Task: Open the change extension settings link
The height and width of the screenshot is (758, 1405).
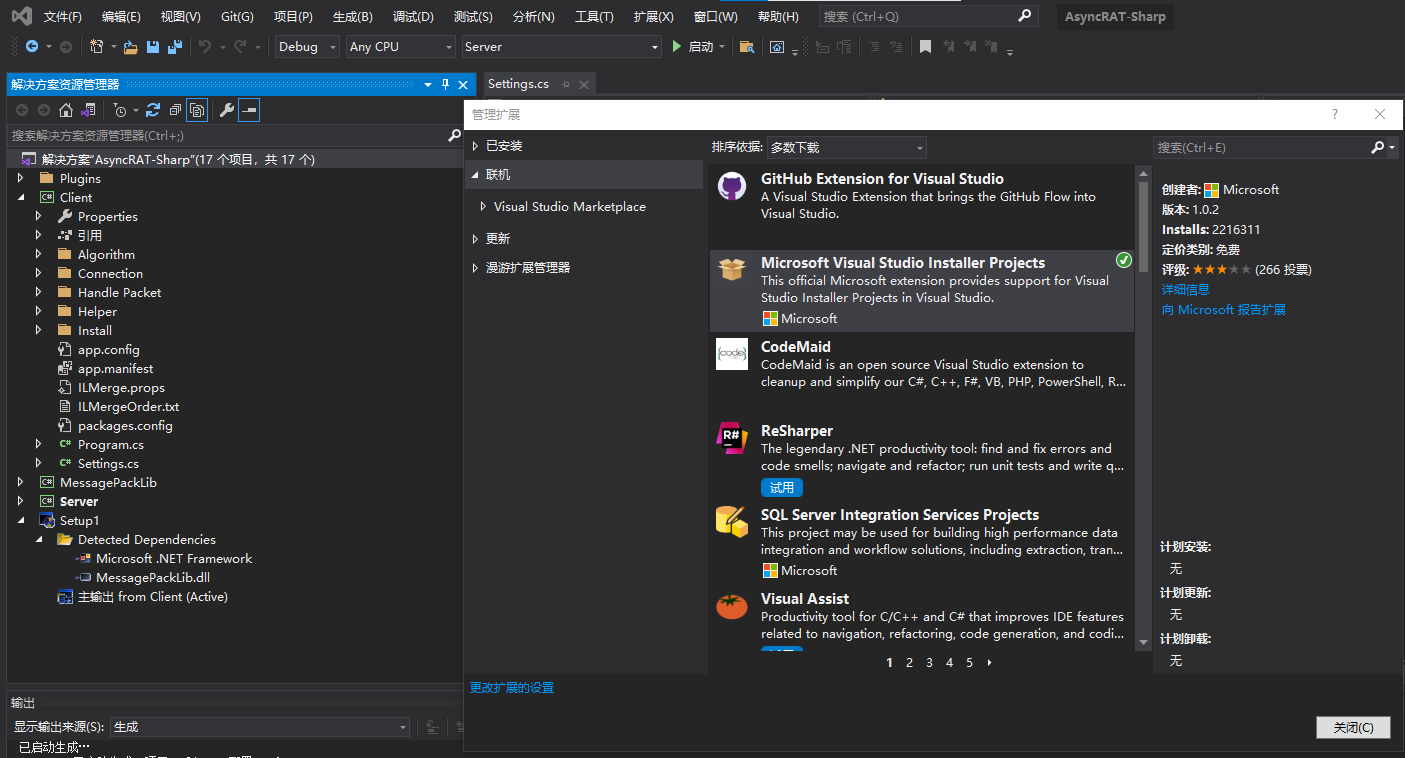Action: [512, 688]
